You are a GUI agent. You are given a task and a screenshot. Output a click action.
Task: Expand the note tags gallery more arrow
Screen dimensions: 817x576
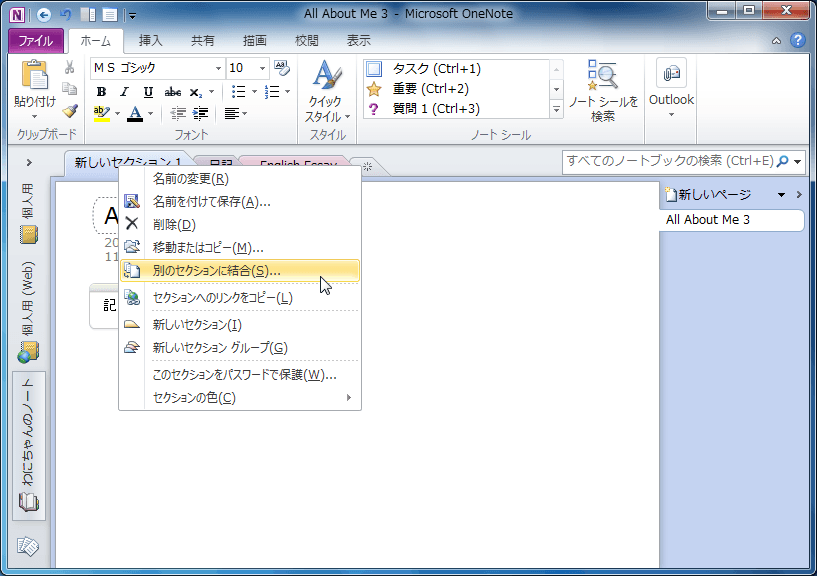point(556,109)
